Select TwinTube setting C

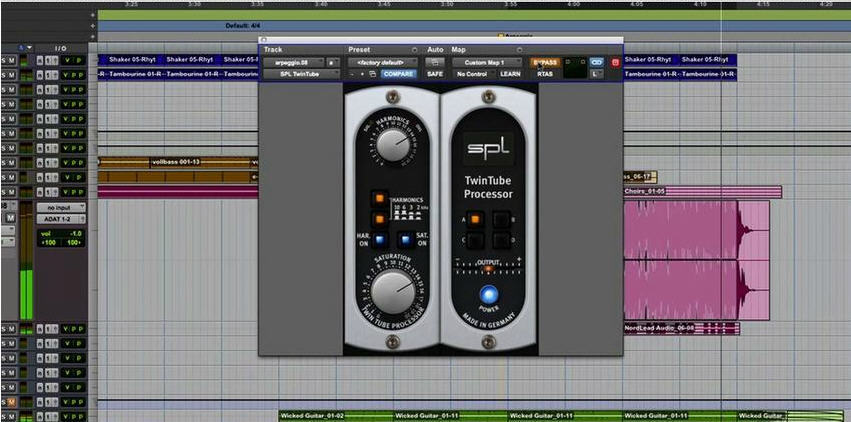tap(475, 240)
